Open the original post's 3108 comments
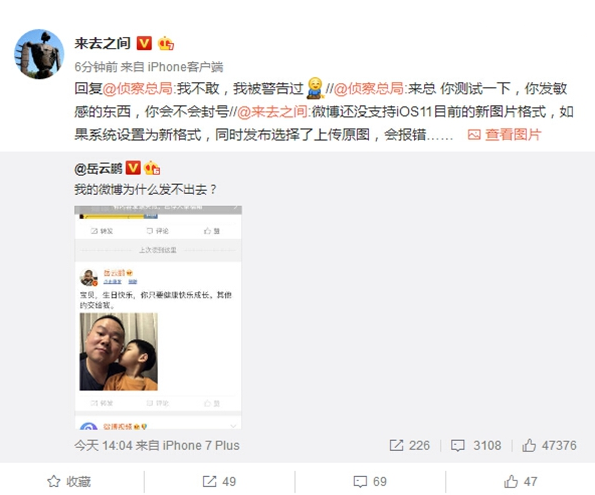This screenshot has height=495, width=595. click(476, 445)
